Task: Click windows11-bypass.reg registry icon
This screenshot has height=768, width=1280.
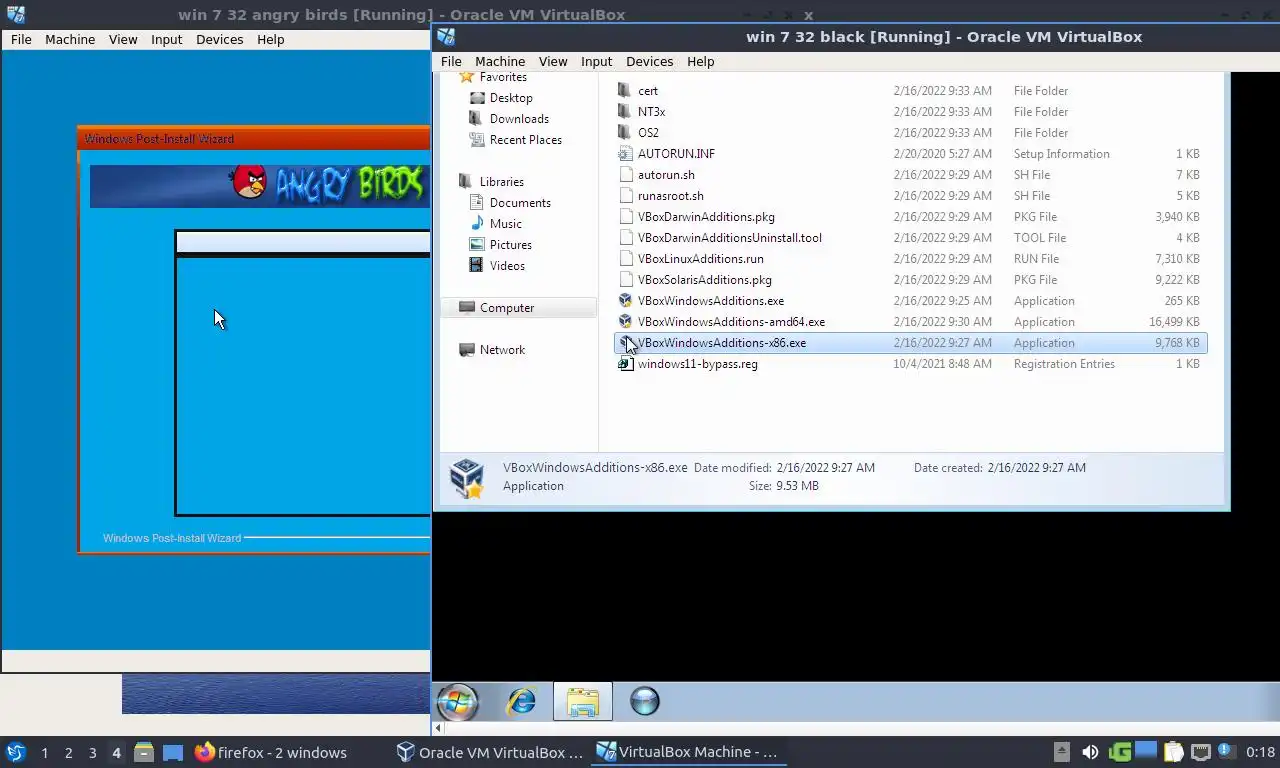Action: [625, 363]
